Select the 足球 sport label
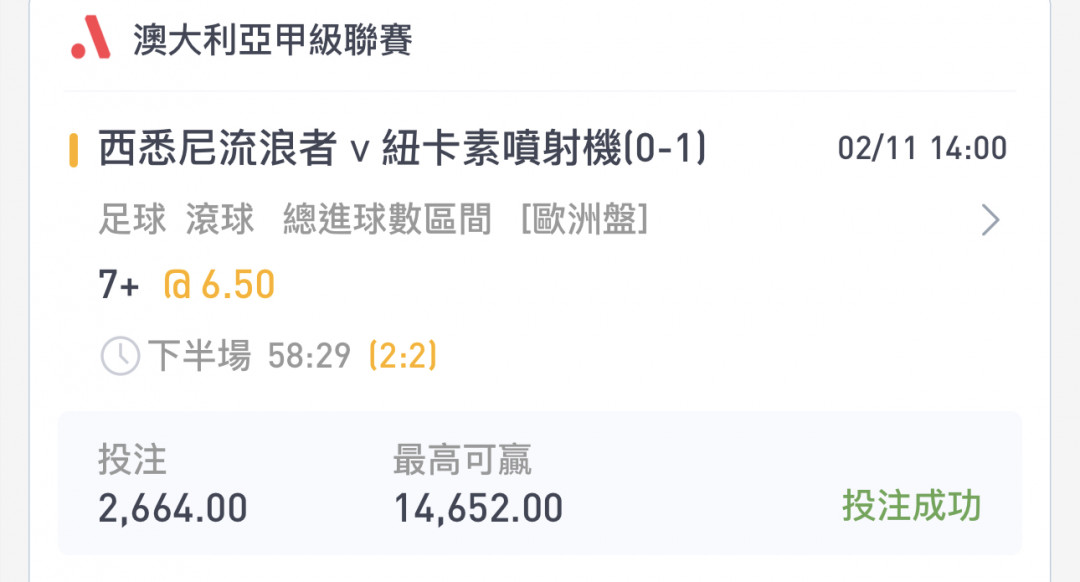This screenshot has height=582, width=1080. [x=132, y=220]
